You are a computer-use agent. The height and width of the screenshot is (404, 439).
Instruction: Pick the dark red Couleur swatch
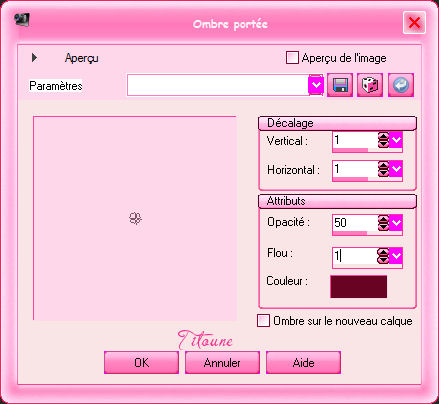359,286
